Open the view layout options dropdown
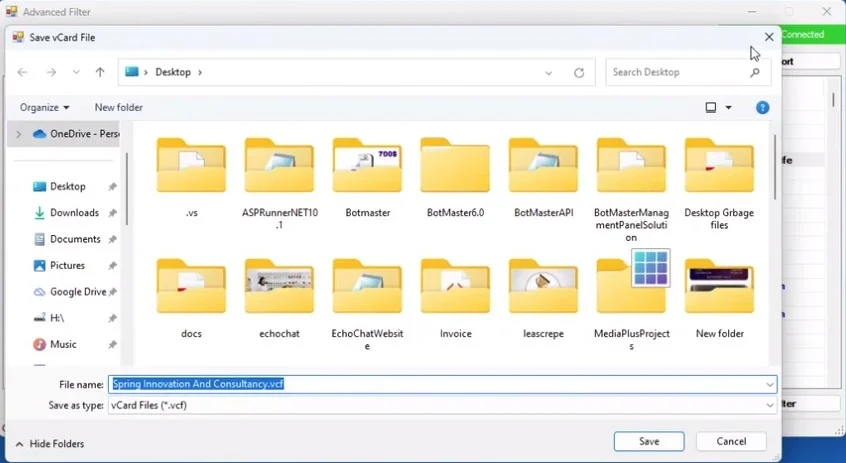 tap(728, 107)
